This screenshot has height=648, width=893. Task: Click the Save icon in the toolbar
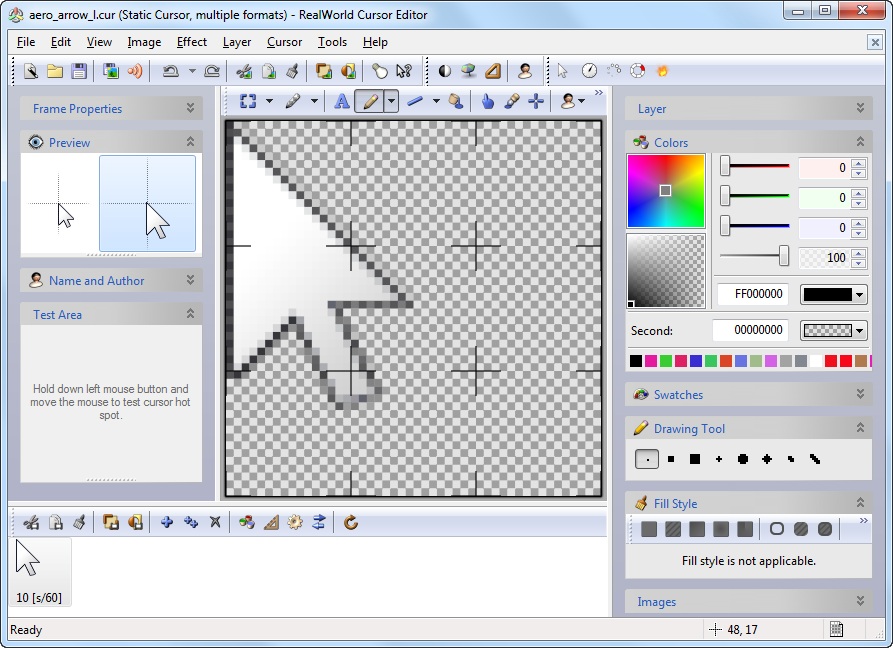click(79, 71)
